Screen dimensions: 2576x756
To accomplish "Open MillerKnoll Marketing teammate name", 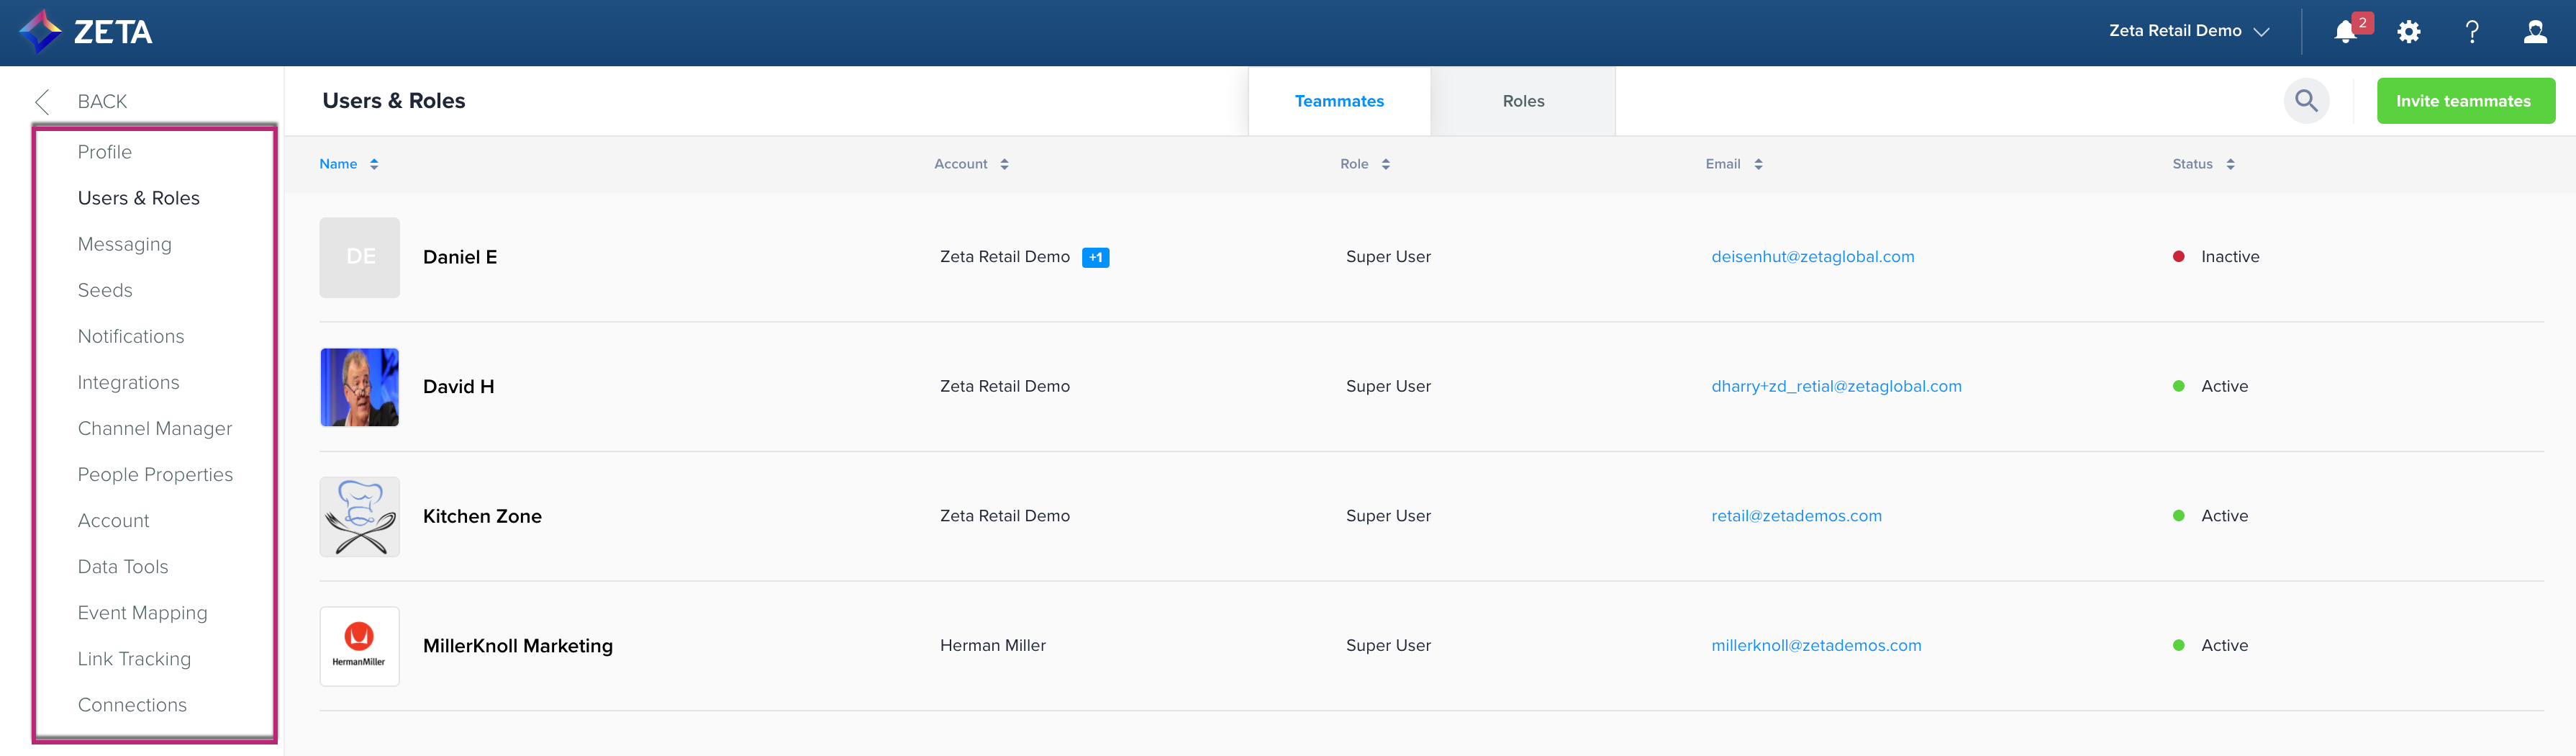I will (x=518, y=646).
